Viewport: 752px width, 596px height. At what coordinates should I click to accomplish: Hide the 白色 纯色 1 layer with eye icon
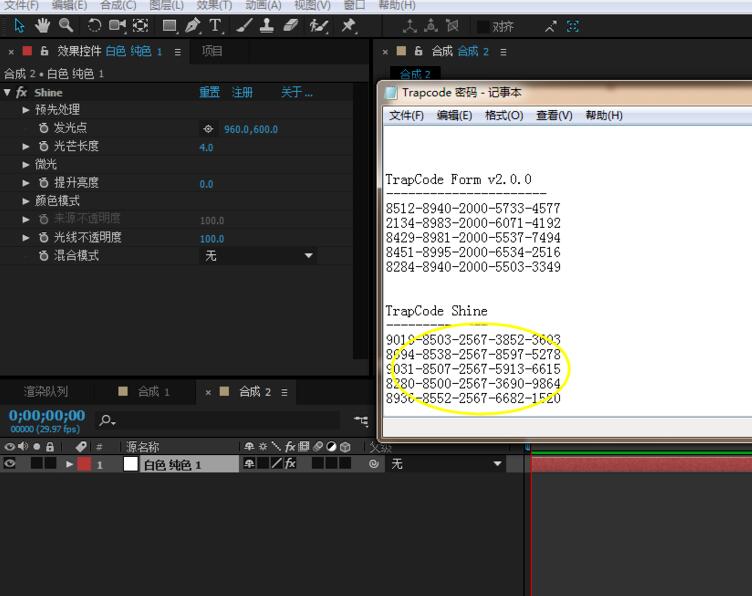click(11, 464)
